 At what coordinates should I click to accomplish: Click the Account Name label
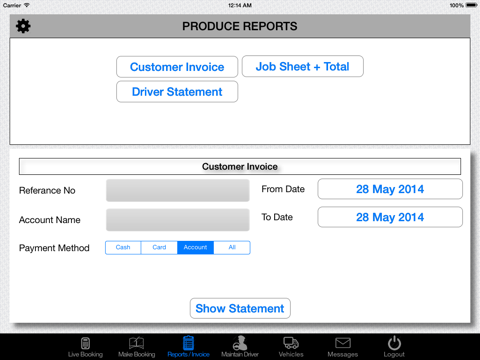pyautogui.click(x=50, y=220)
